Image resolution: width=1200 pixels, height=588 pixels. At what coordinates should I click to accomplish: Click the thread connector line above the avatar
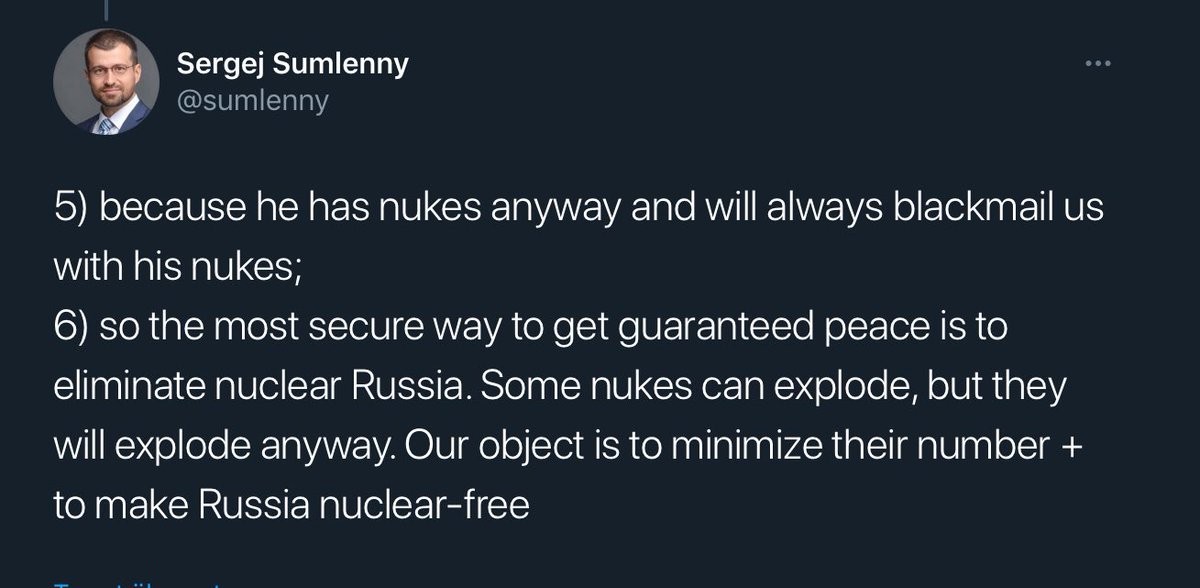coord(106,8)
